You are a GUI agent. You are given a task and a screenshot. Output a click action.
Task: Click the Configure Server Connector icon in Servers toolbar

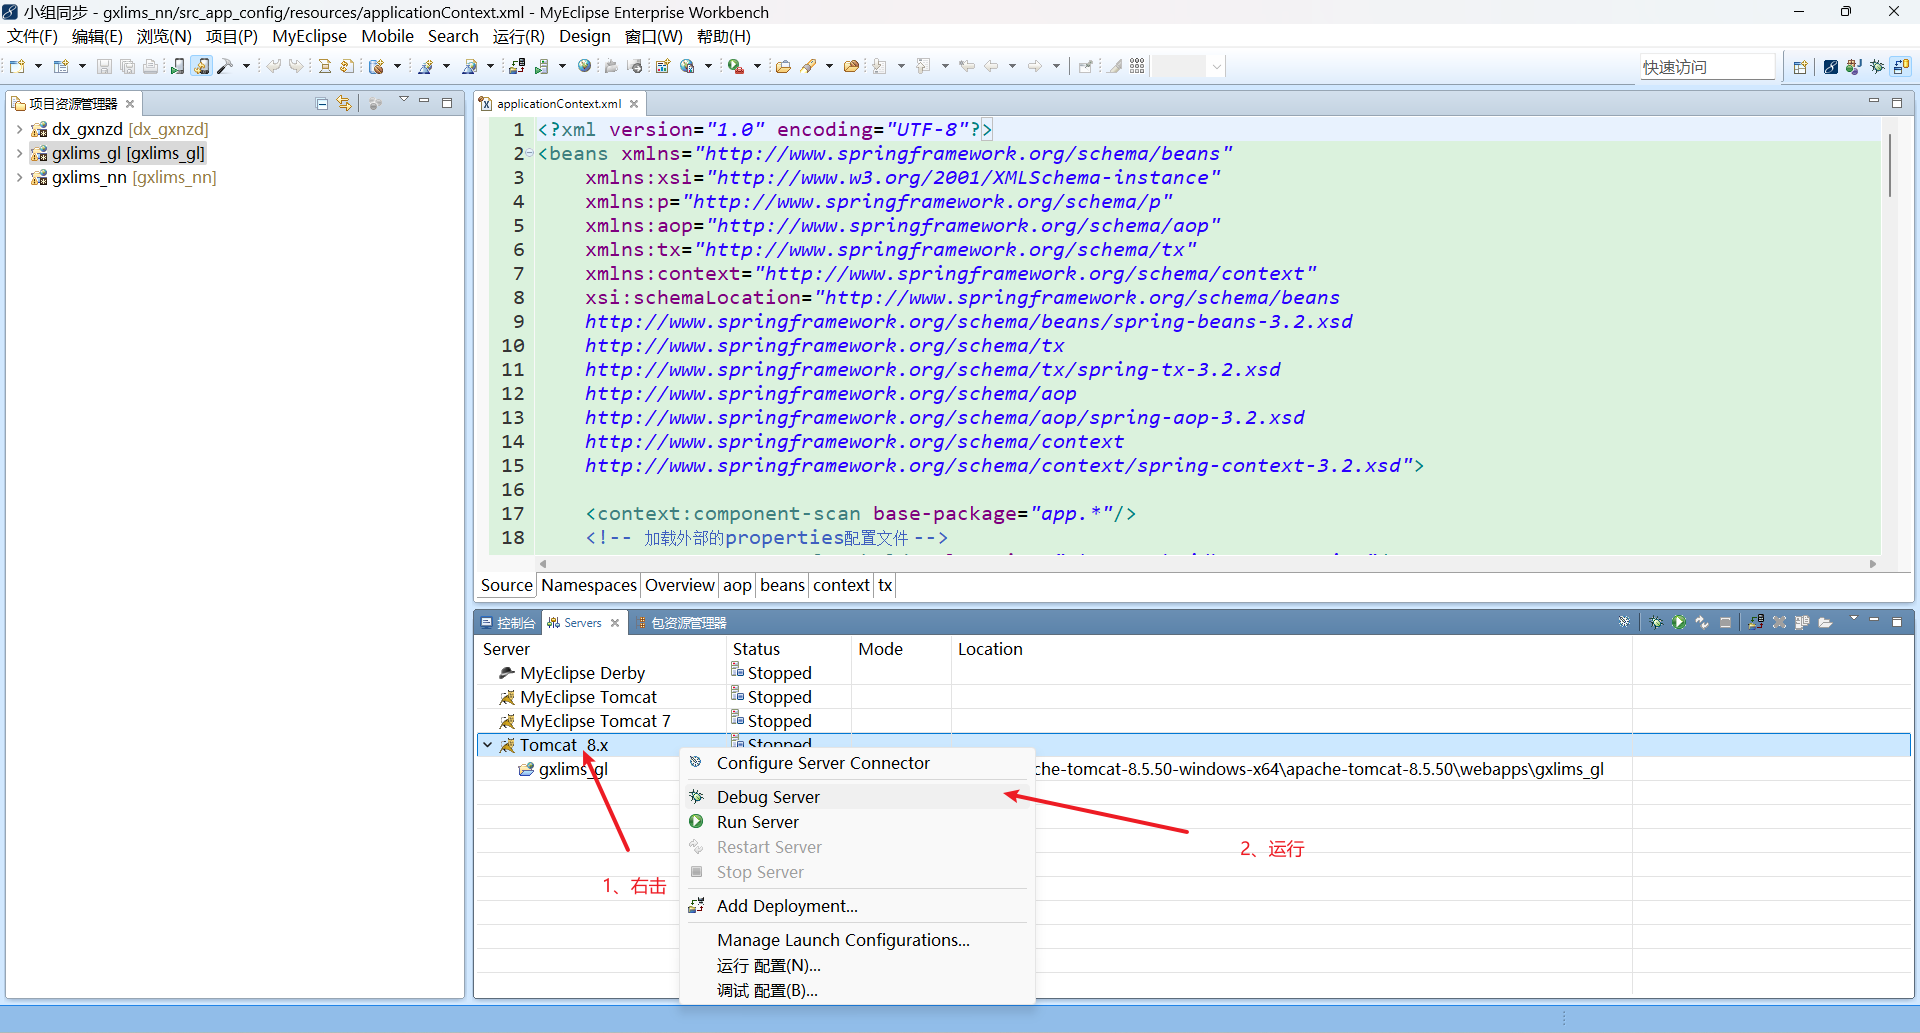point(1624,622)
